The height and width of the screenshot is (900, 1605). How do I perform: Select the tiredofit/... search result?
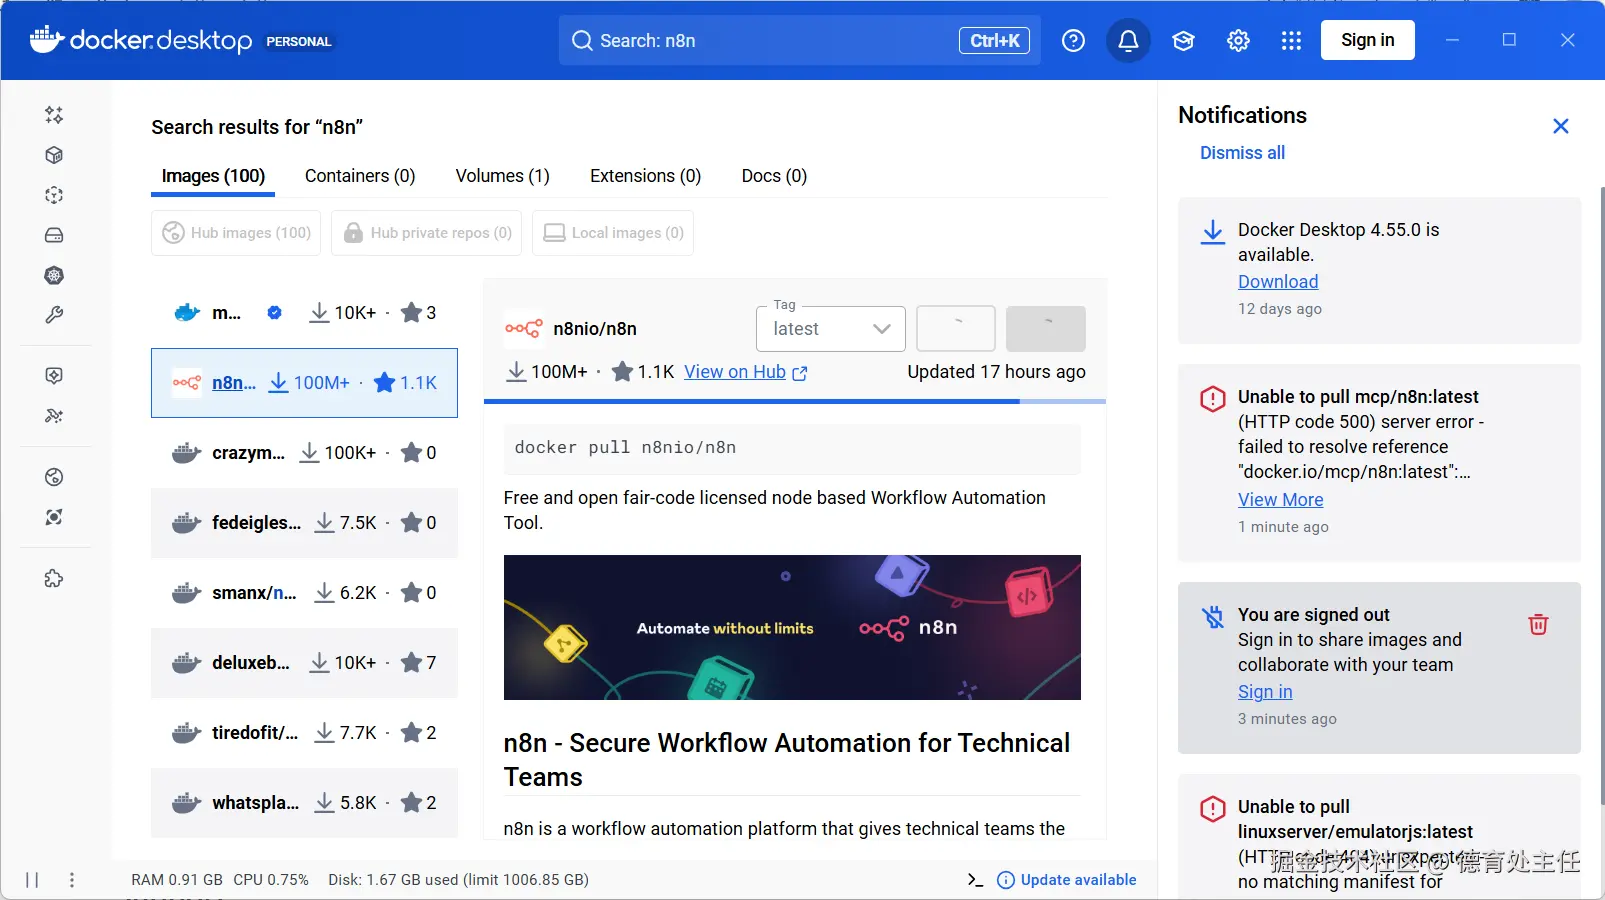coord(305,733)
